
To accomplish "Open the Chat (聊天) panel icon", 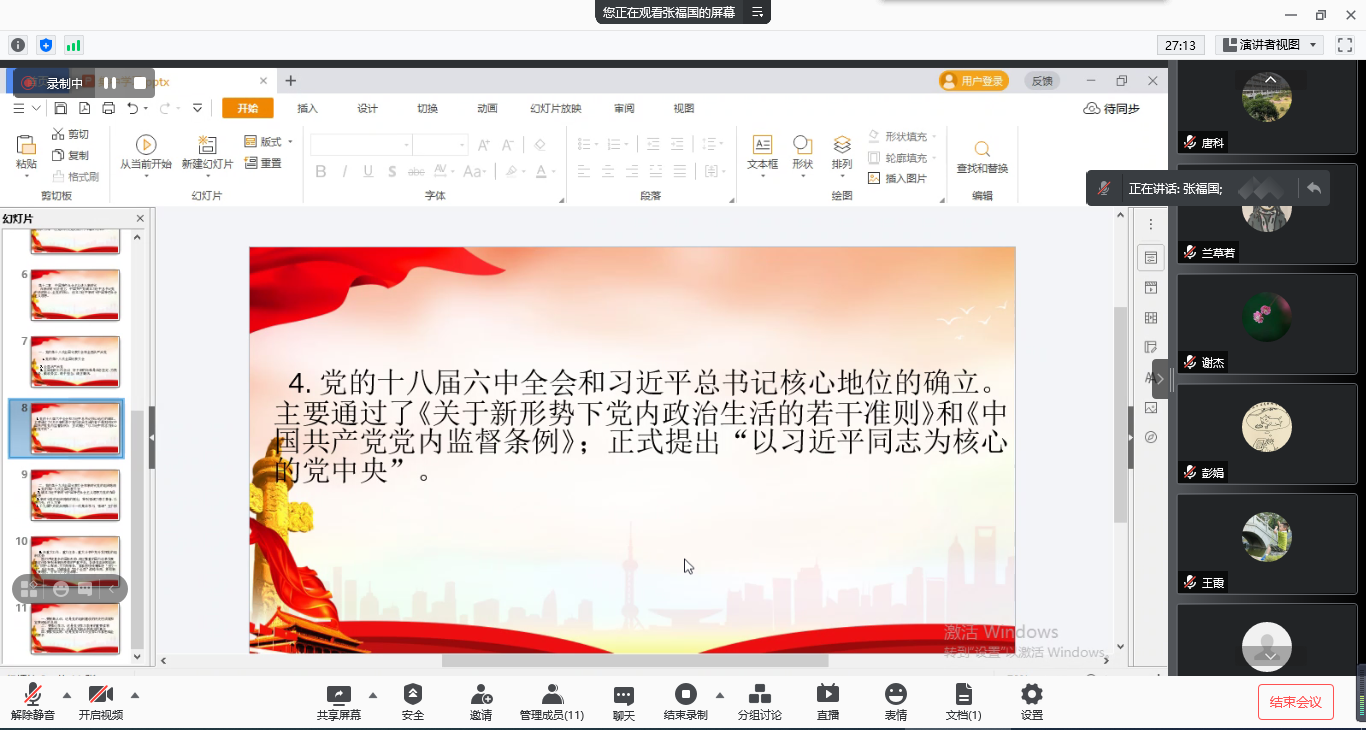I will 624,695.
